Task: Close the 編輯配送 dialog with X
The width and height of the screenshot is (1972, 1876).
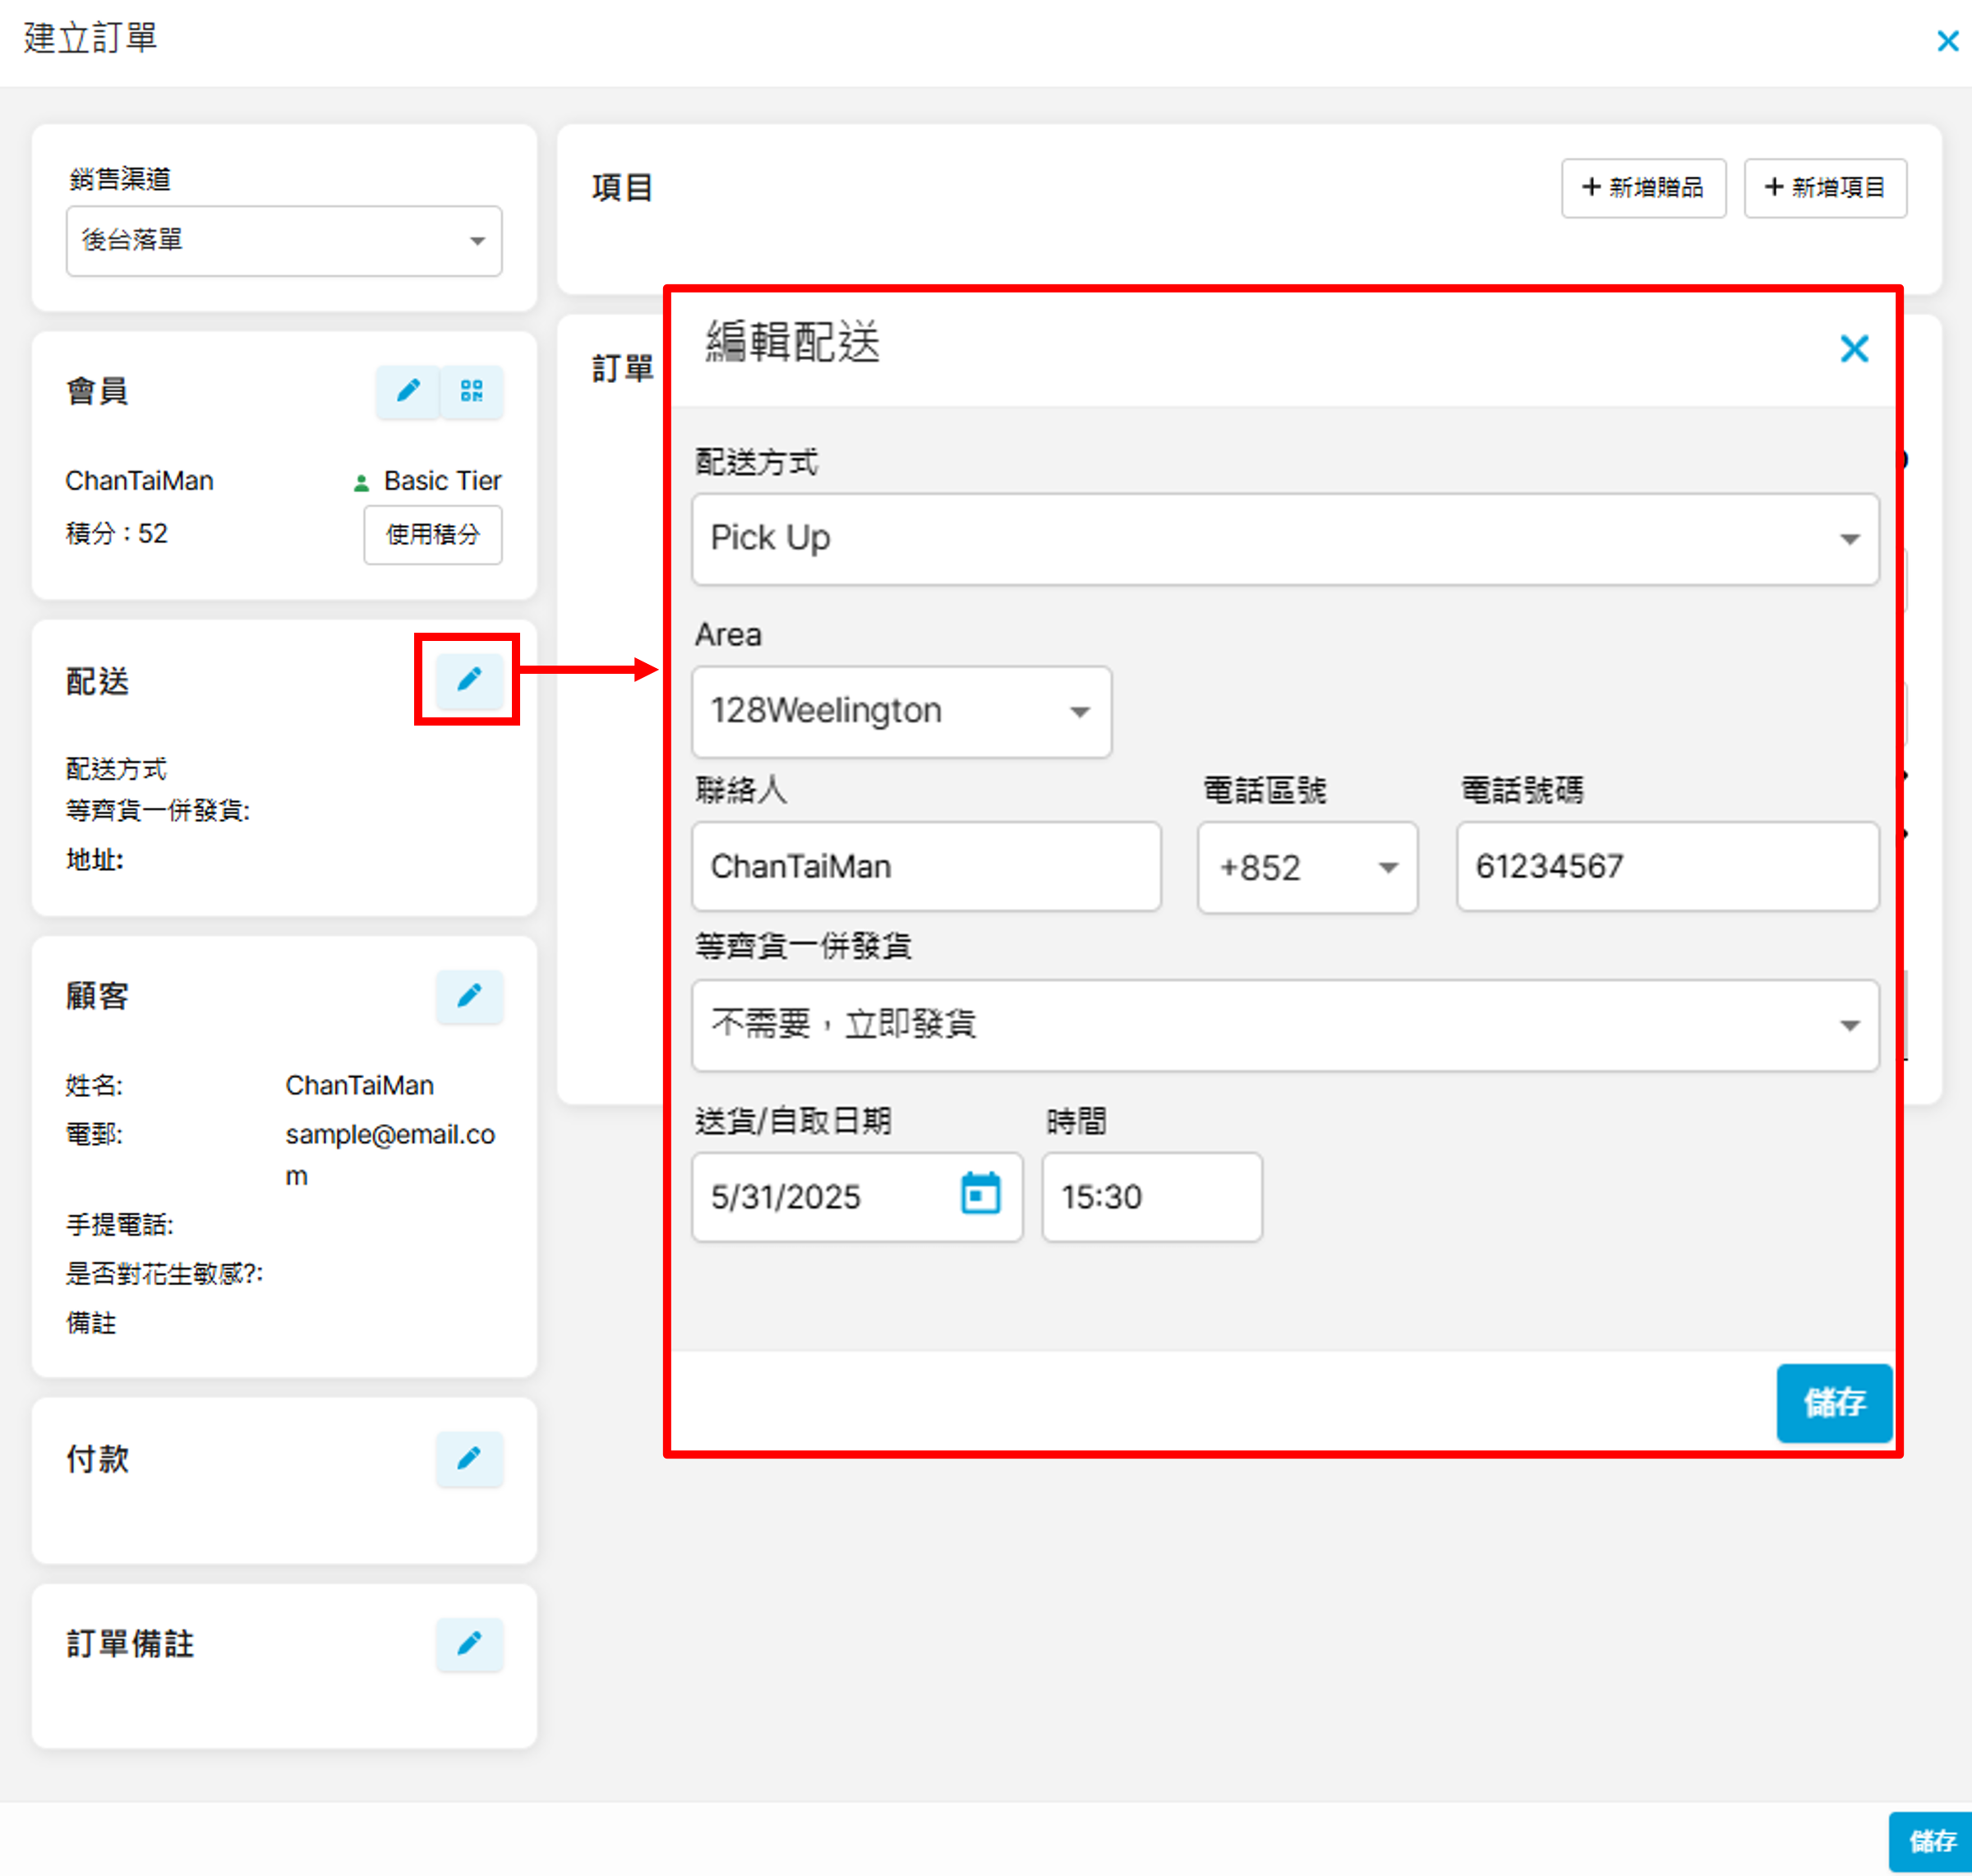Action: 1854,349
